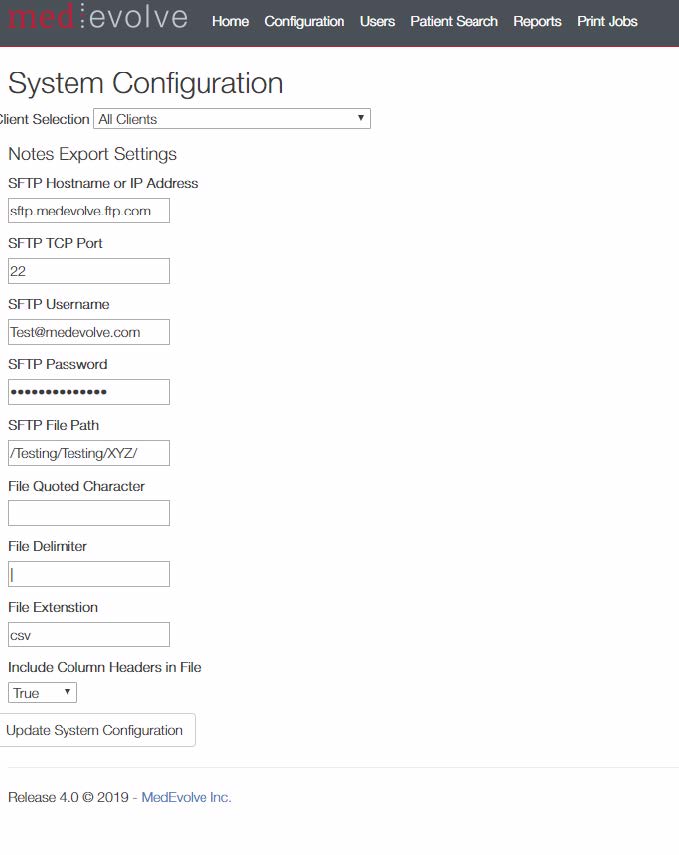
Task: Click the File Extension text field
Action: tap(89, 635)
